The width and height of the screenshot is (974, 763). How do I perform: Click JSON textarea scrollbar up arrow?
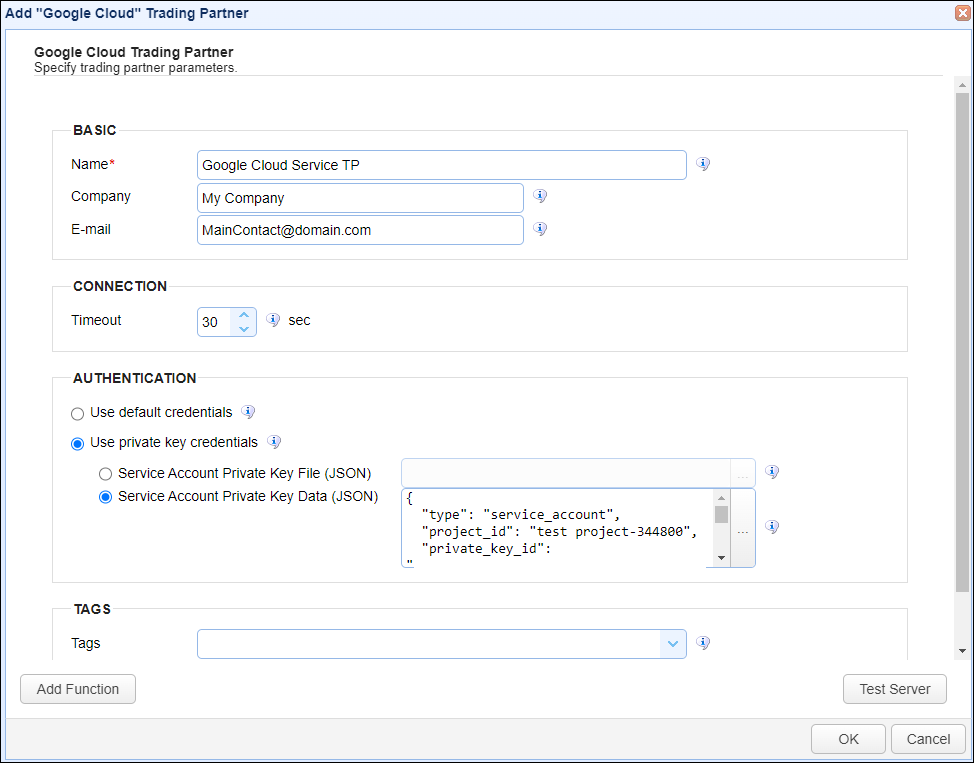[721, 498]
